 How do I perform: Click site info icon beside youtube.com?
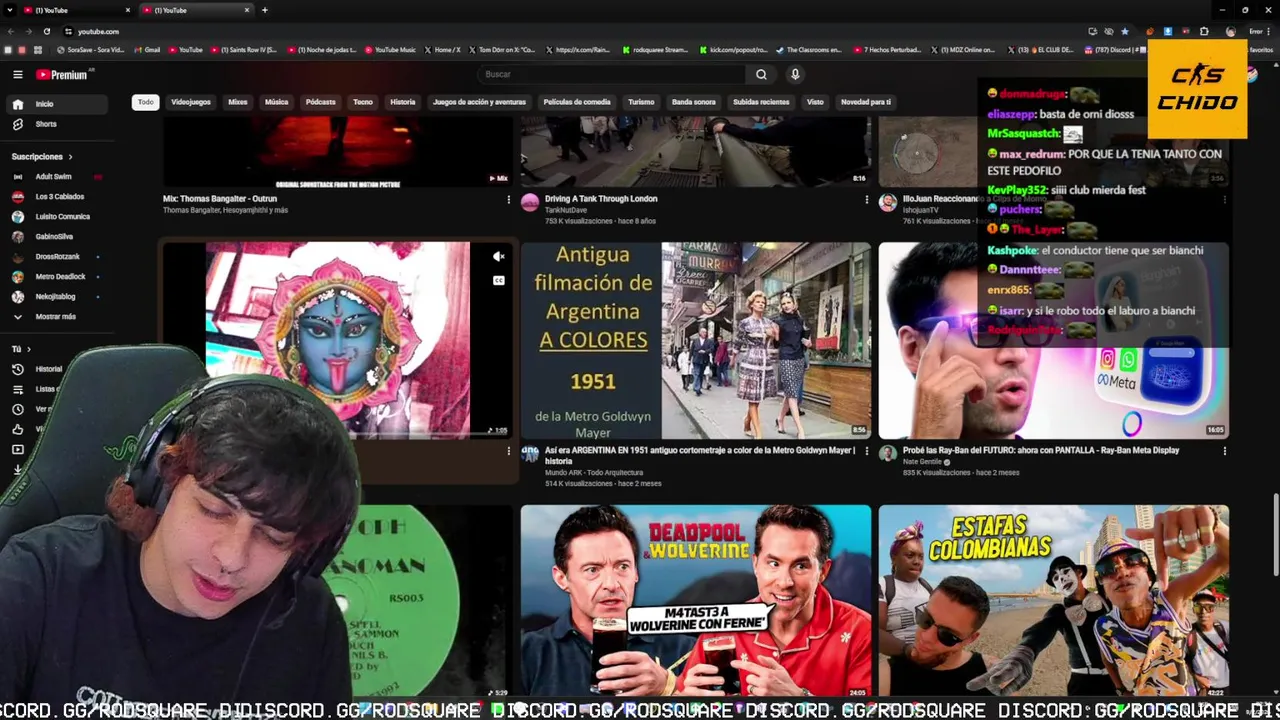[70, 31]
